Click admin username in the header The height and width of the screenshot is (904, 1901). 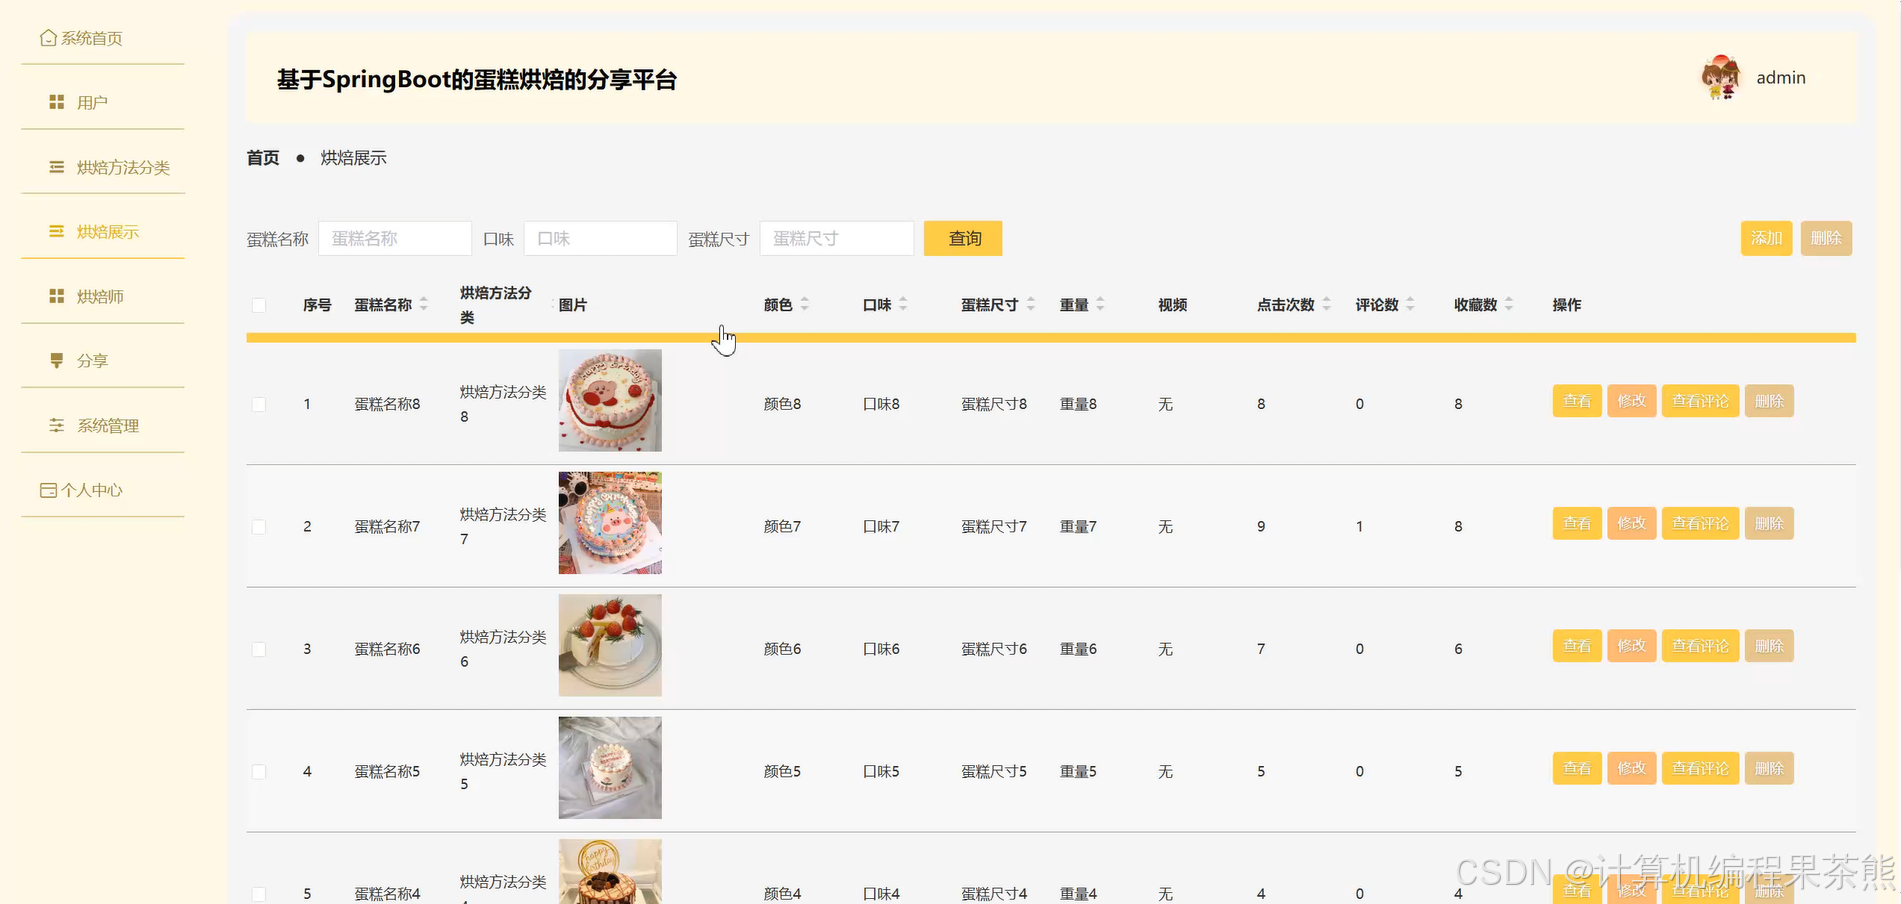click(1781, 77)
